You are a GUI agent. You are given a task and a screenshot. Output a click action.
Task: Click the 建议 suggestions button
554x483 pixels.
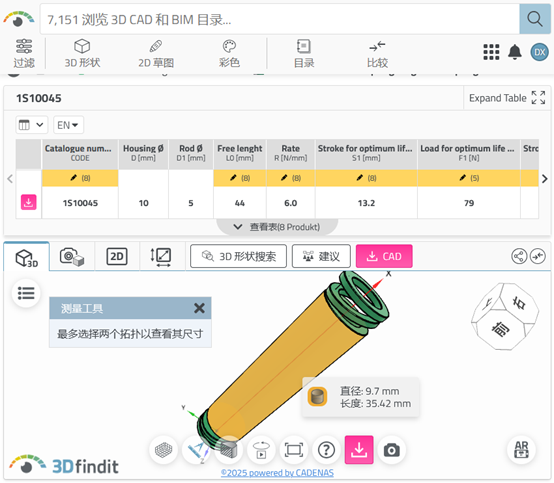coord(321,256)
